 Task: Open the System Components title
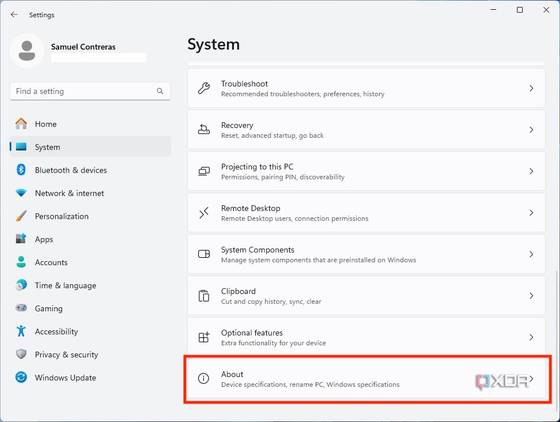coord(258,250)
